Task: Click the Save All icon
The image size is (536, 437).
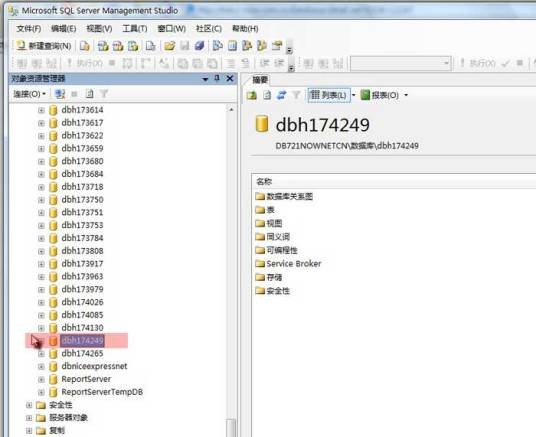Action: click(x=199, y=45)
